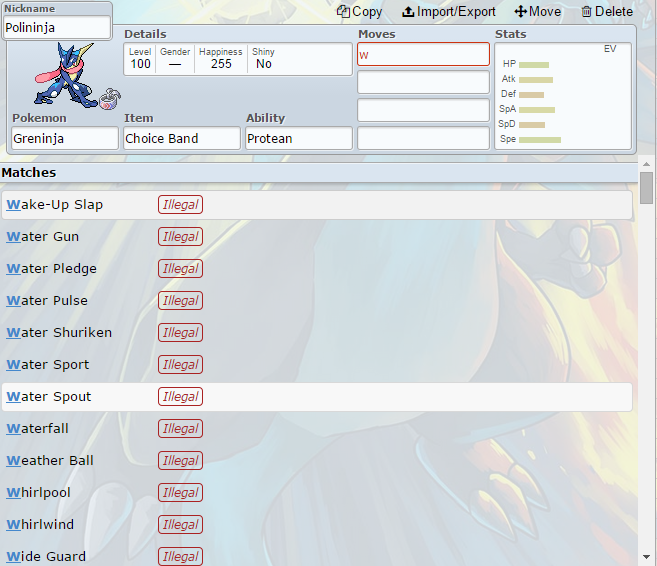Select the Water Pledge move

tap(317, 269)
